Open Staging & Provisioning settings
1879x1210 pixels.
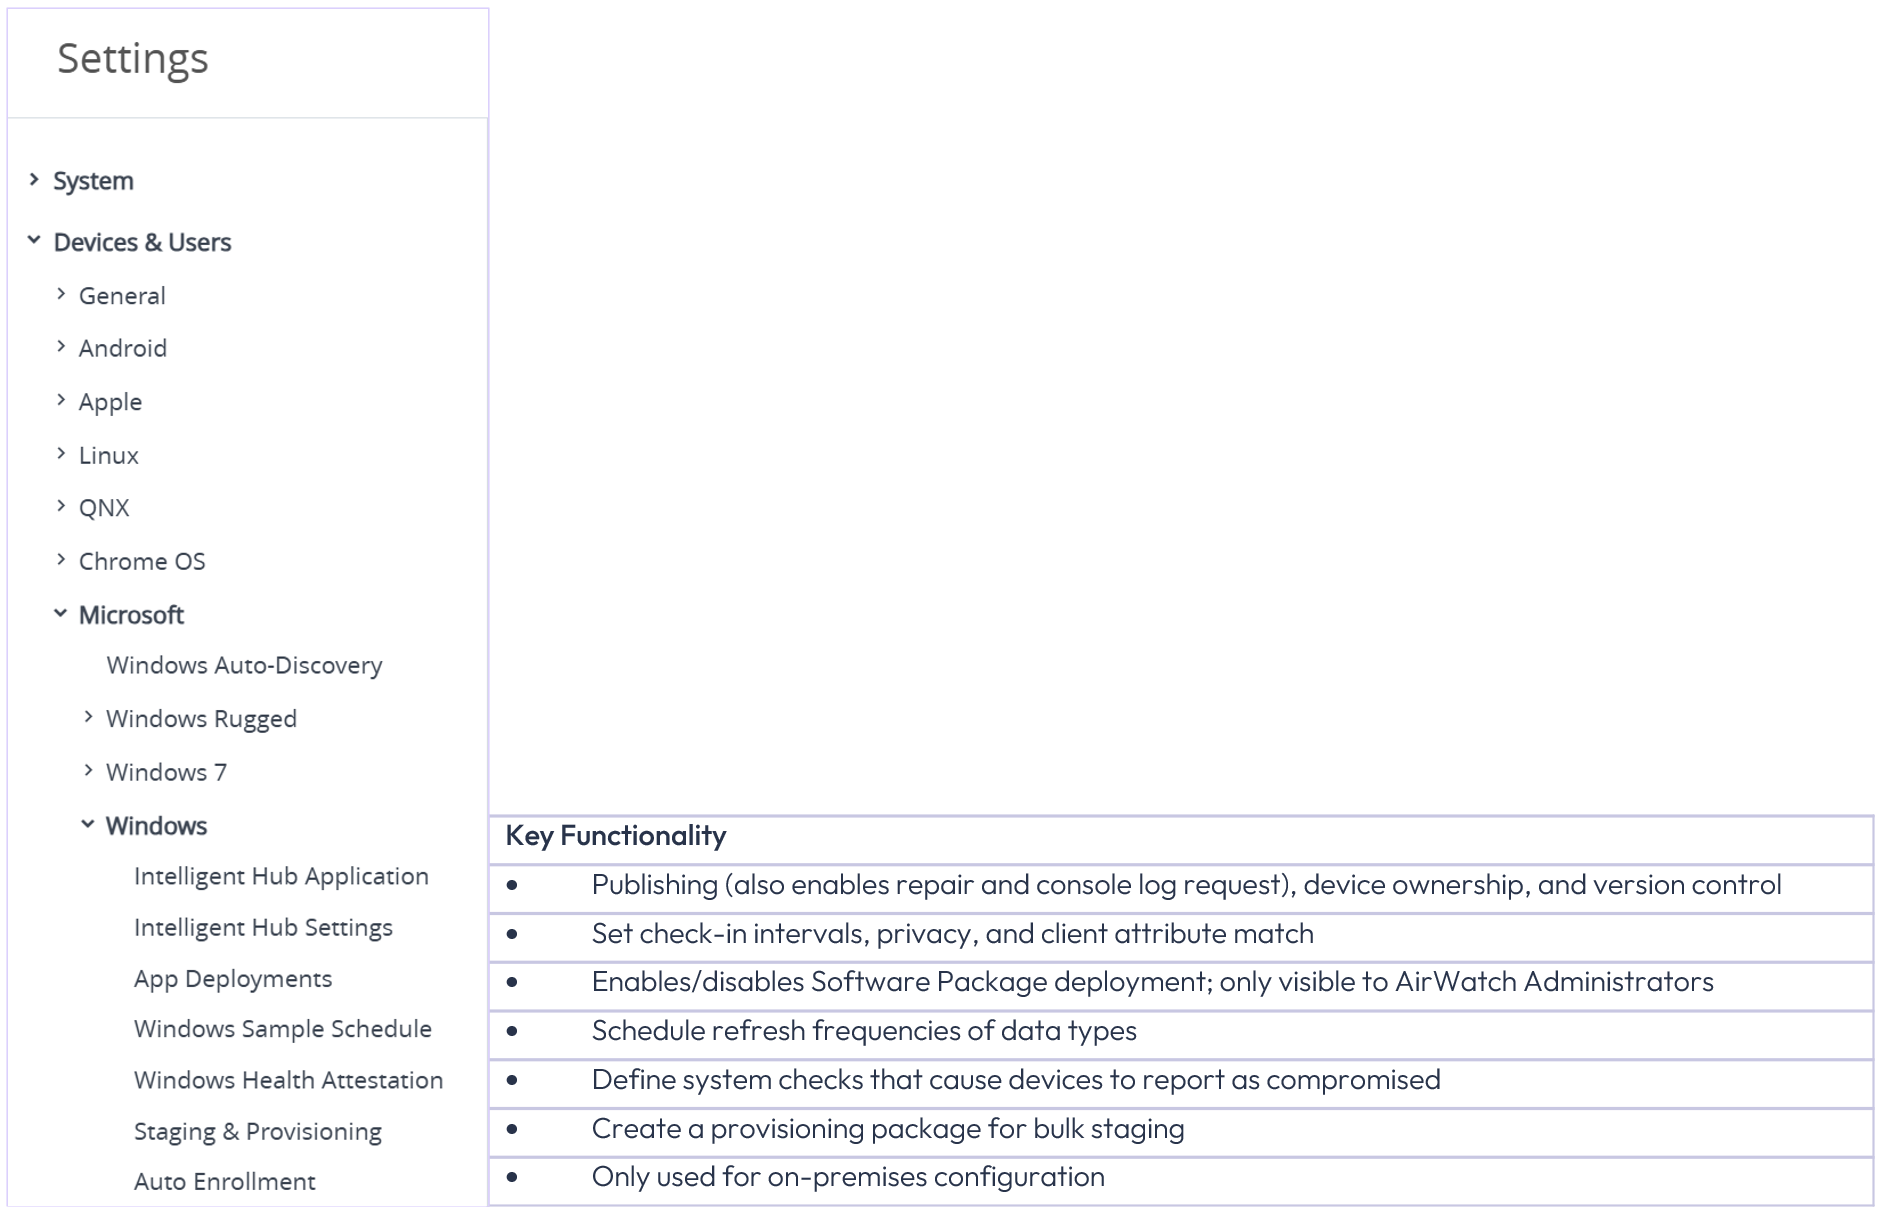click(257, 1132)
